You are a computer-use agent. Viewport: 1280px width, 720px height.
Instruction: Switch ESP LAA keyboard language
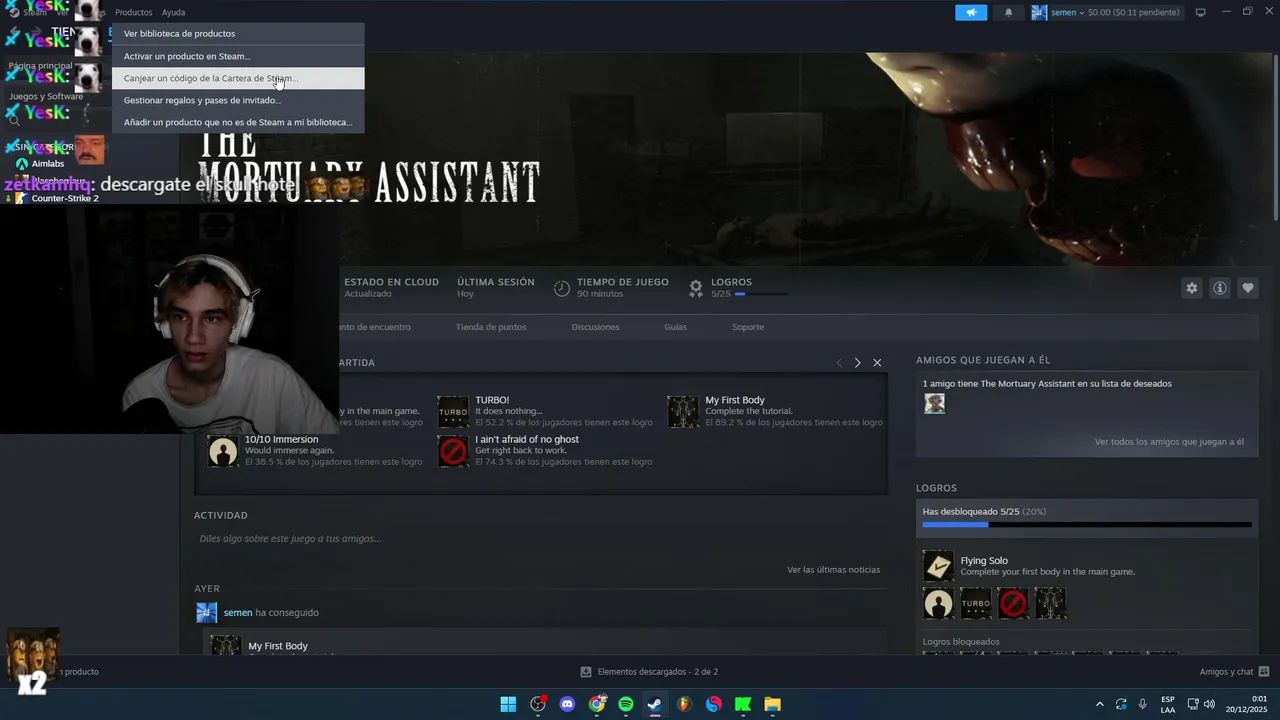pos(1168,704)
